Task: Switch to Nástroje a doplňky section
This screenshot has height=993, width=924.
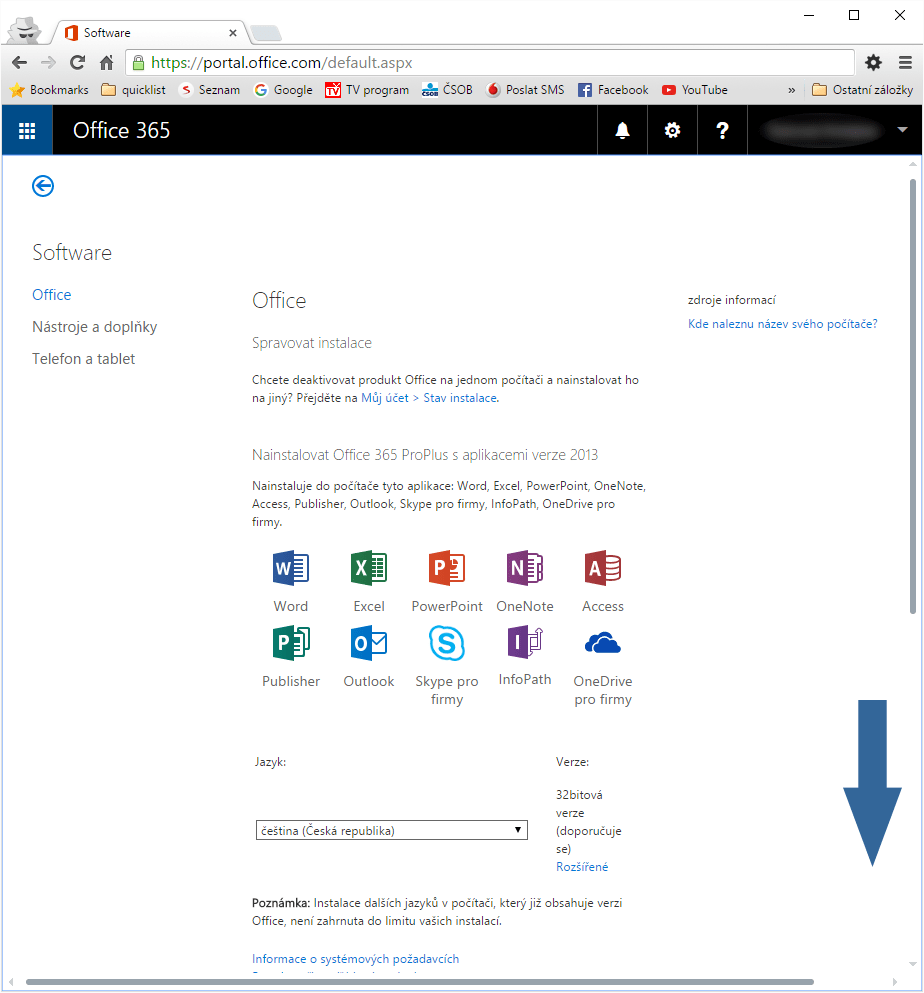Action: (93, 326)
